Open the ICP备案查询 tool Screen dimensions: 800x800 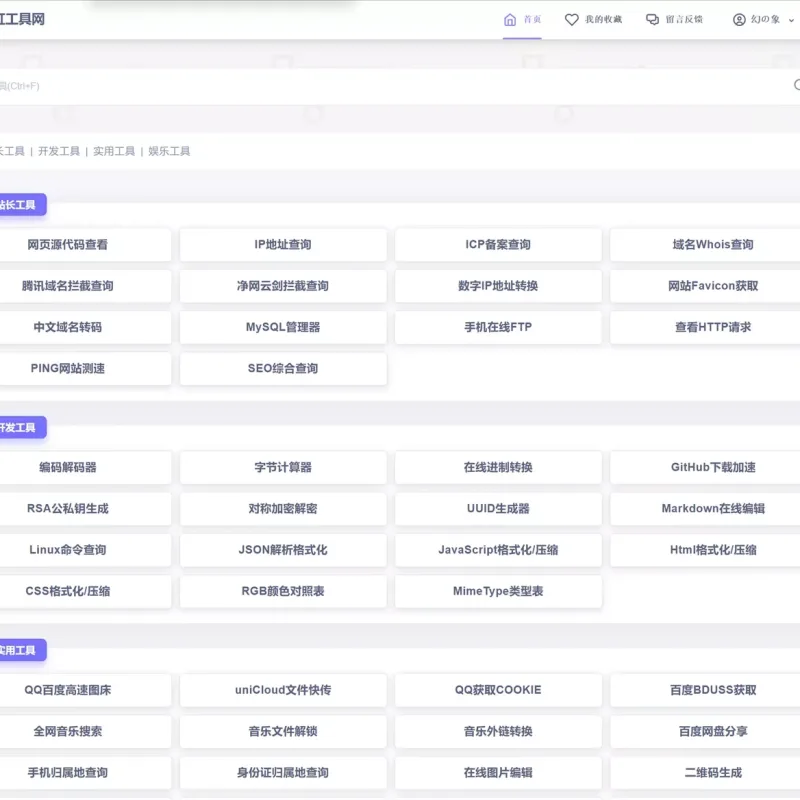[x=498, y=244]
